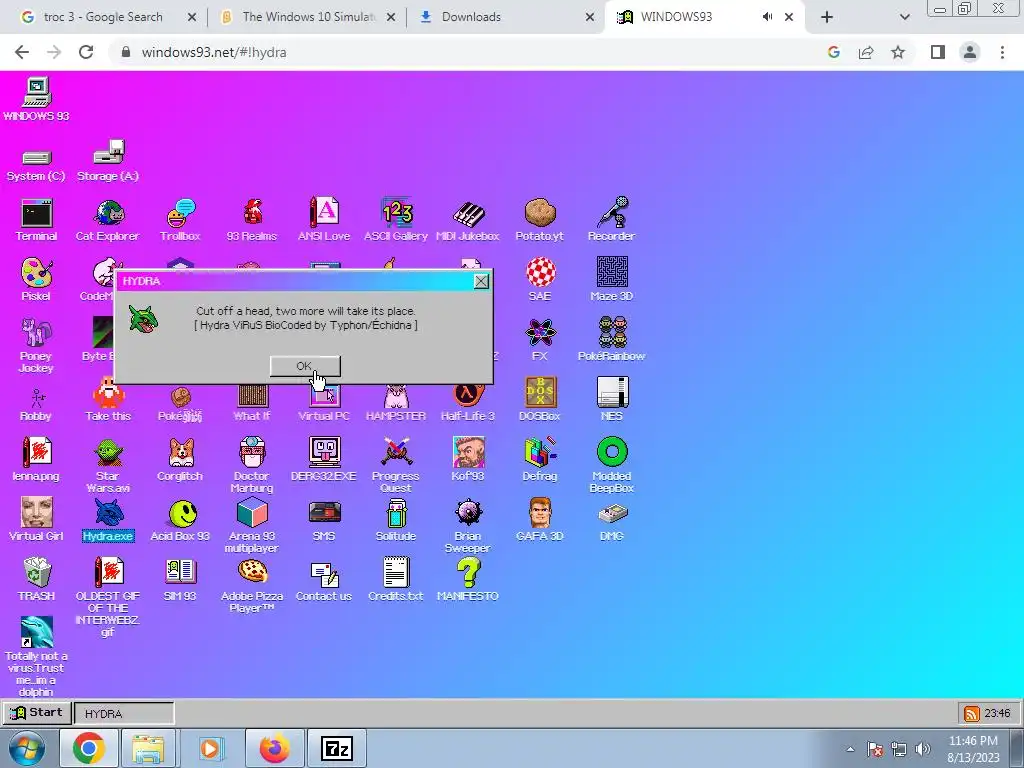Open the Poney Jockey icon
Viewport: 1024px width, 768px height.
[36, 345]
